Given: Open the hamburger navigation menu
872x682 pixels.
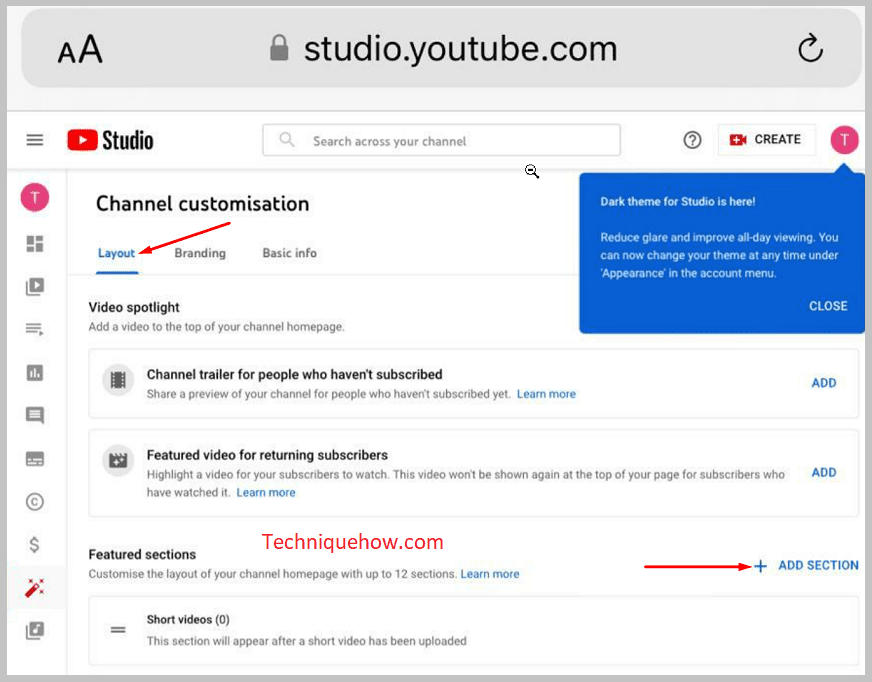Looking at the screenshot, I should click(34, 140).
